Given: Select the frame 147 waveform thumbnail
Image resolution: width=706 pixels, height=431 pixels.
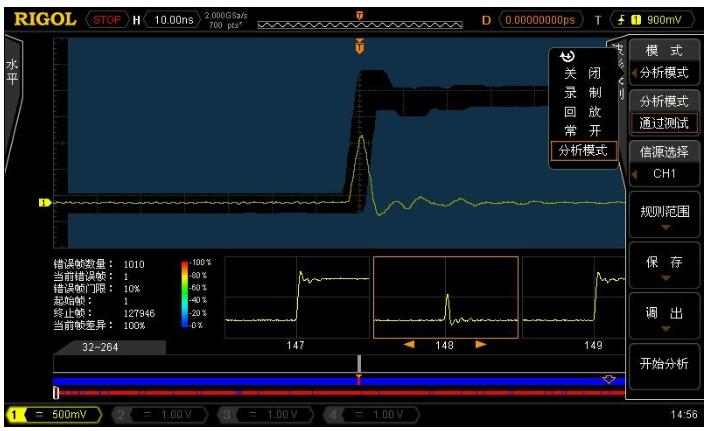Looking at the screenshot, I should point(294,295).
